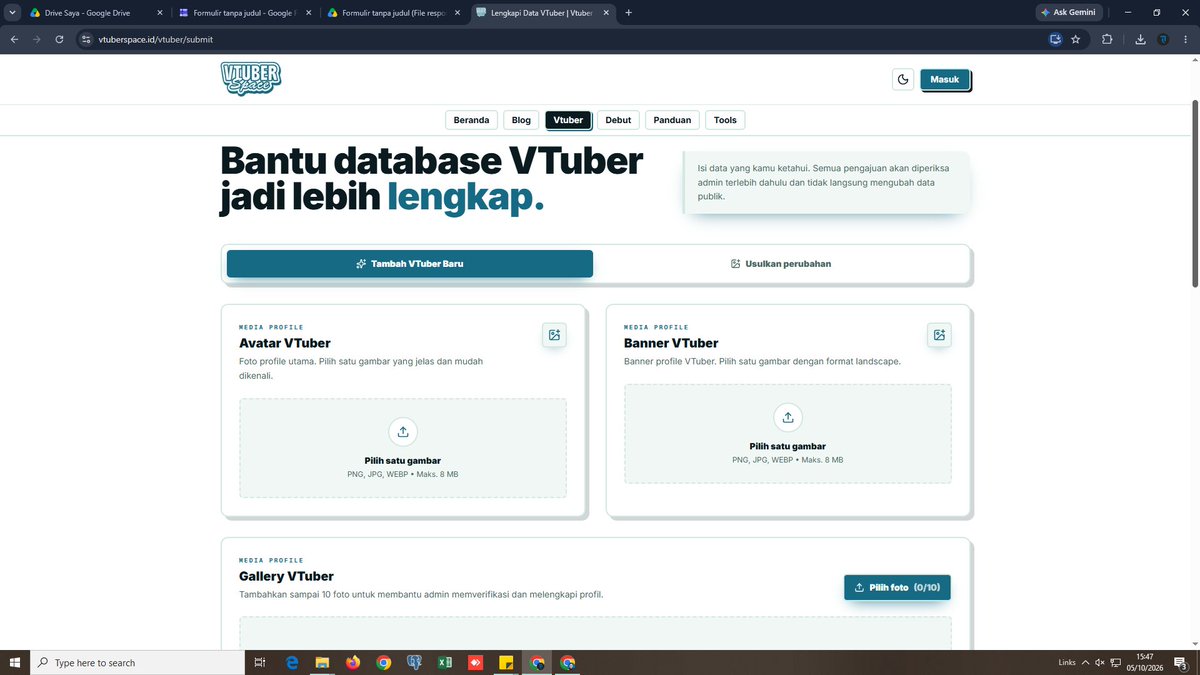Click the Masuk login button
1200x675 pixels.
coord(945,79)
